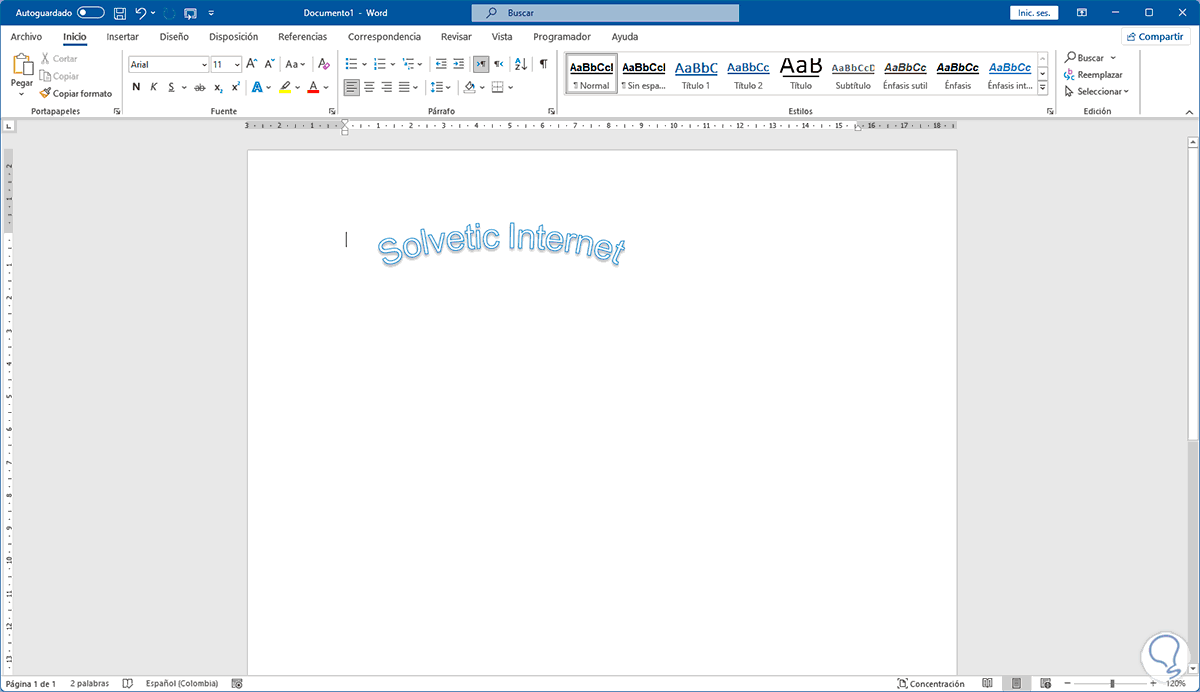Set left-to-right text direction

point(481,64)
